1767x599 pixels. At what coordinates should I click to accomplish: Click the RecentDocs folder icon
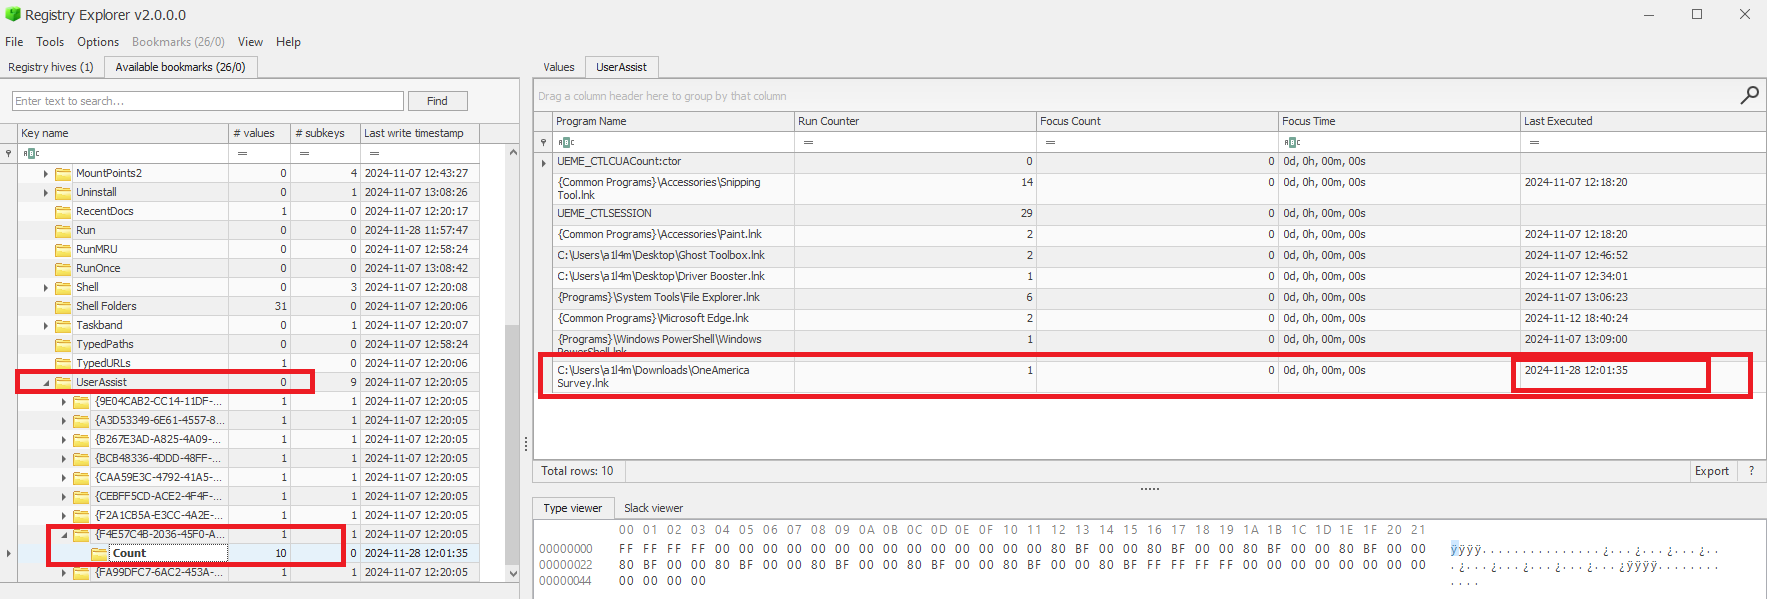(x=63, y=211)
